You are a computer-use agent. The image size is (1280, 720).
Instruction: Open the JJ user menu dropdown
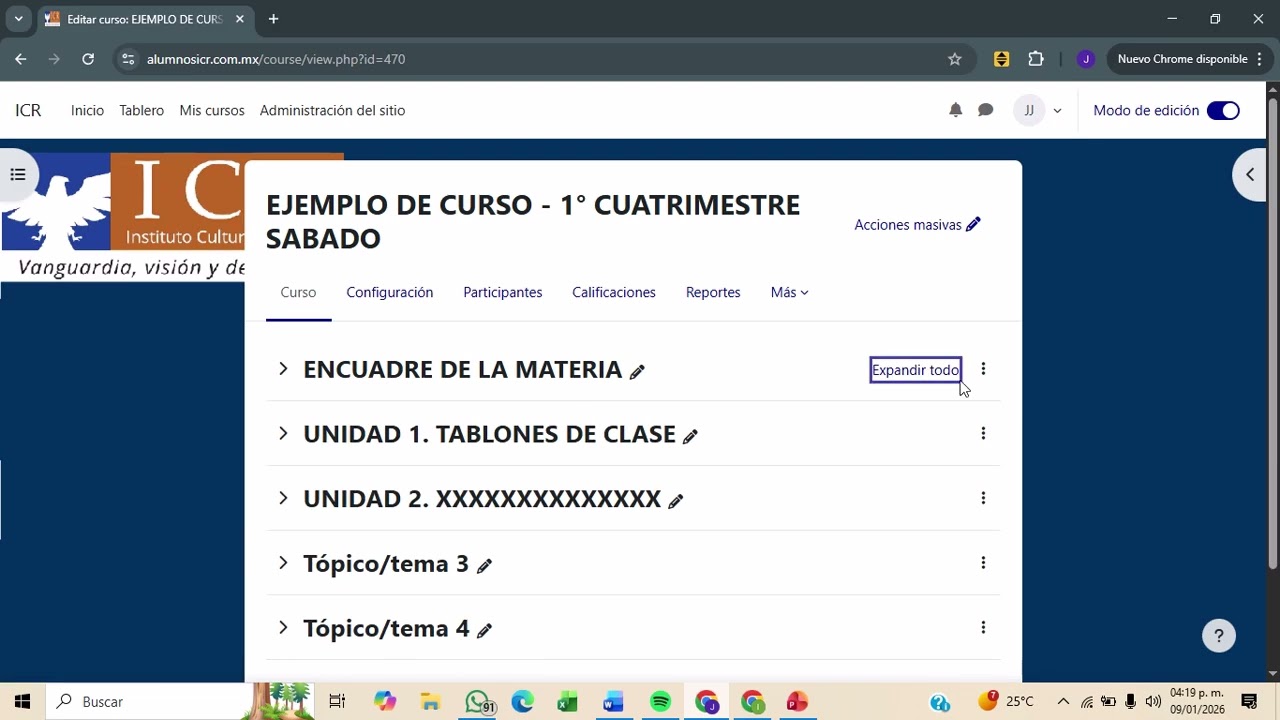click(x=1038, y=110)
